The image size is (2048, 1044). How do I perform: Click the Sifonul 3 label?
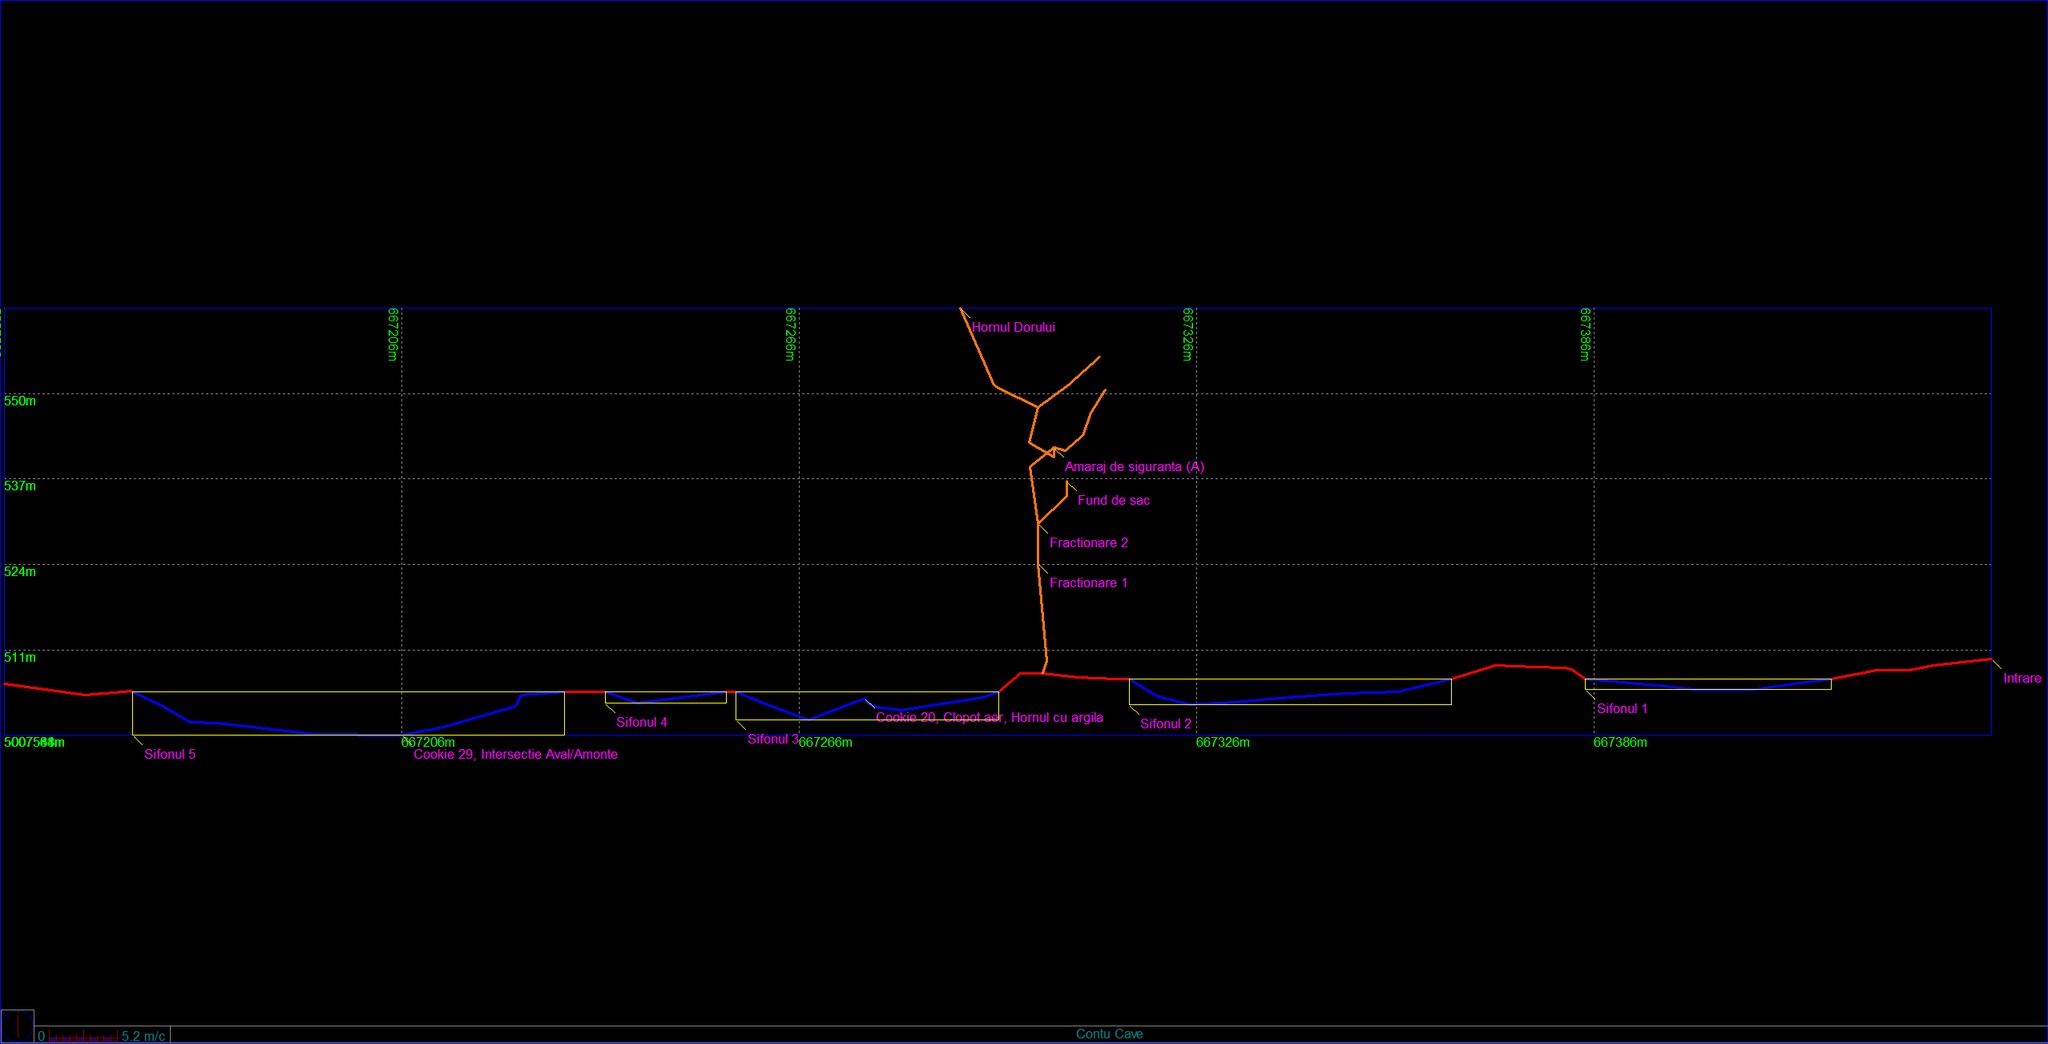[x=772, y=739]
